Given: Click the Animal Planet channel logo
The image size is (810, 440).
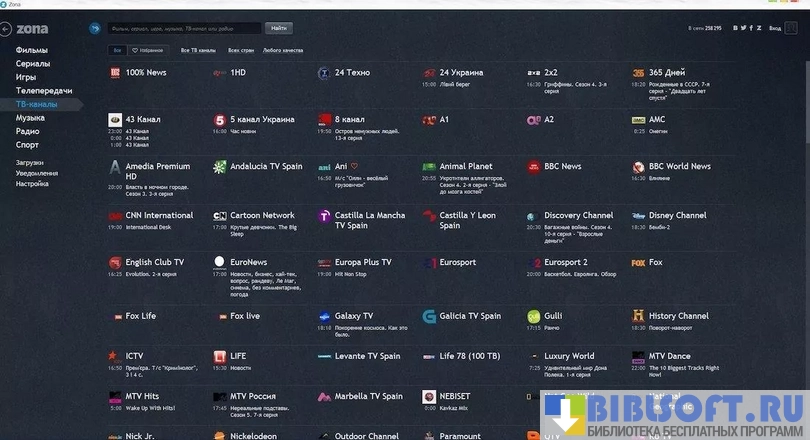Looking at the screenshot, I should pos(428,167).
